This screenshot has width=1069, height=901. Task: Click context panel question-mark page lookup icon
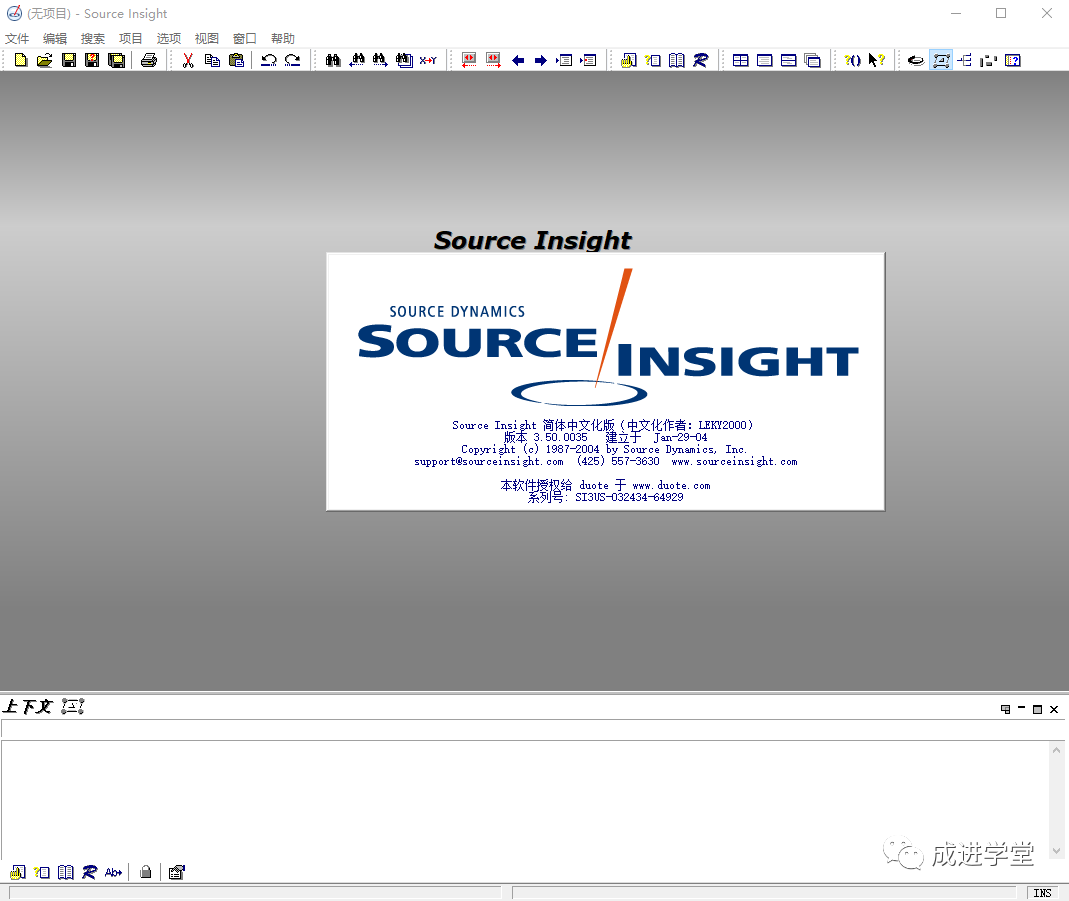tap(42, 872)
